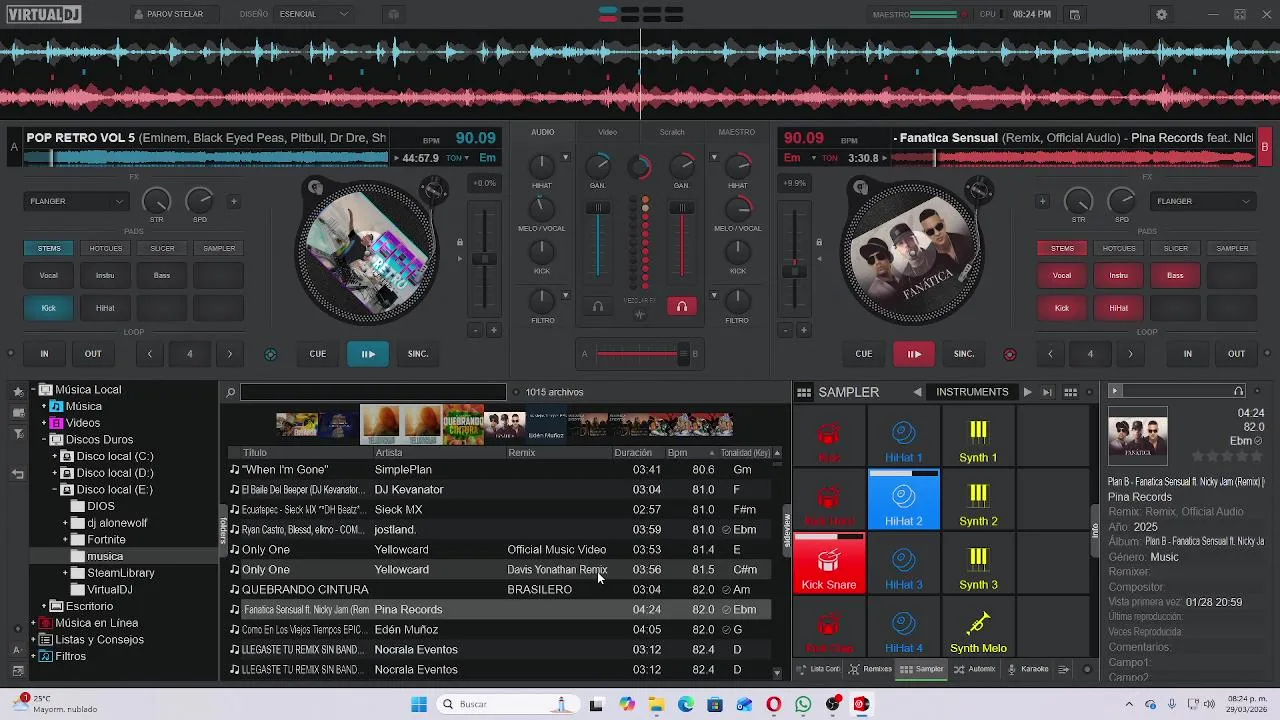Toggle the Vocal stem pad on deck A
This screenshot has width=1280, height=720.
click(49, 275)
